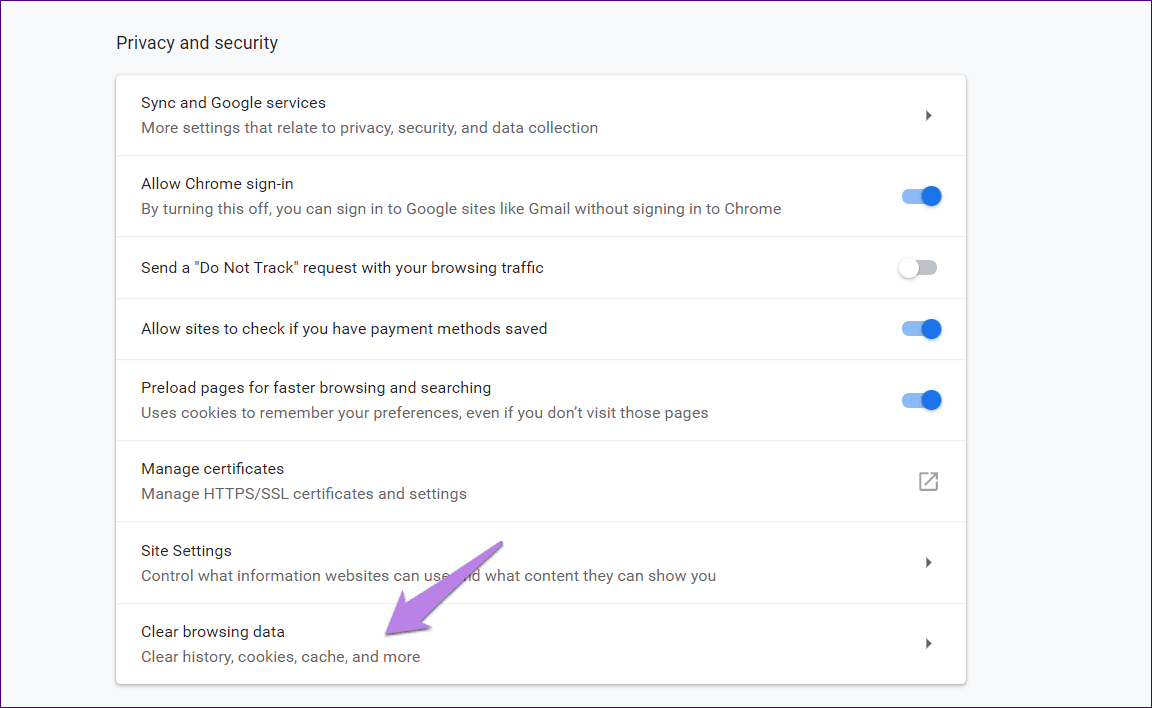Click the arrow beside Sync and Google services
This screenshot has height=708, width=1152.
(929, 115)
